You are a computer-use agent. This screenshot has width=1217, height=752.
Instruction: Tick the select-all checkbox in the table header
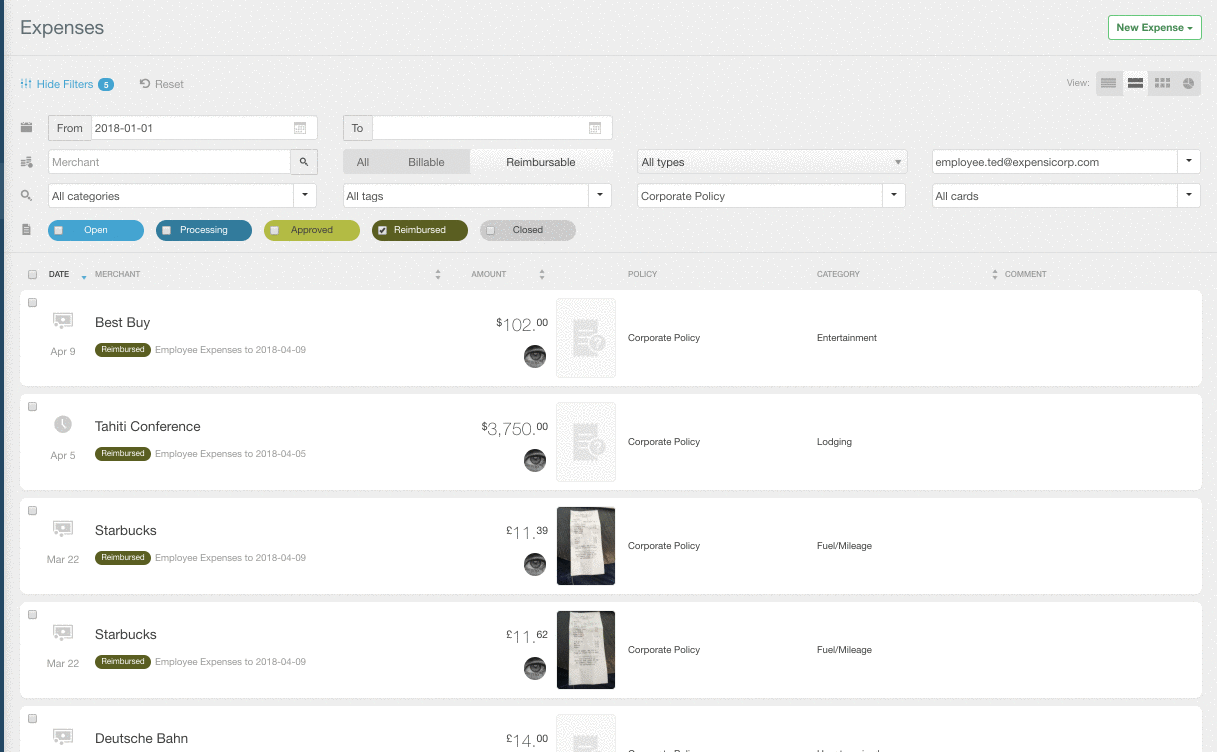pos(33,274)
